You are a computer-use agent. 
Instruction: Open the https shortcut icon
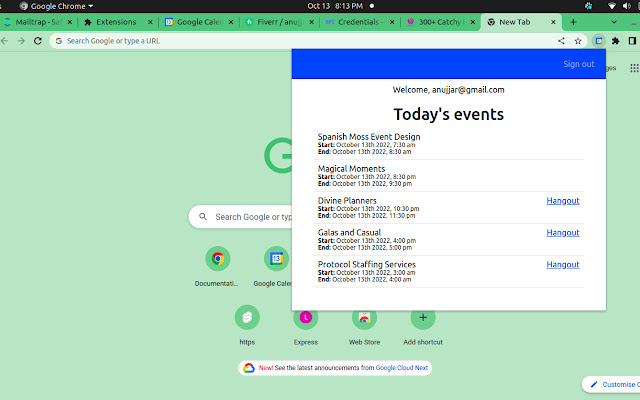(247, 317)
